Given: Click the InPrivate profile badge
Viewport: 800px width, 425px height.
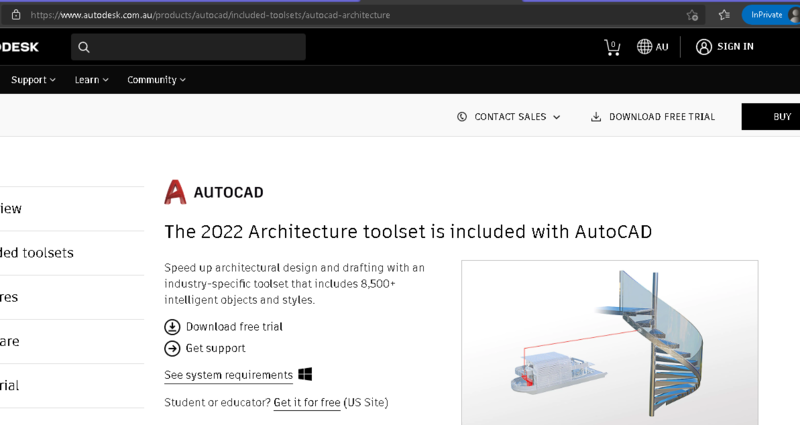Looking at the screenshot, I should [x=770, y=15].
